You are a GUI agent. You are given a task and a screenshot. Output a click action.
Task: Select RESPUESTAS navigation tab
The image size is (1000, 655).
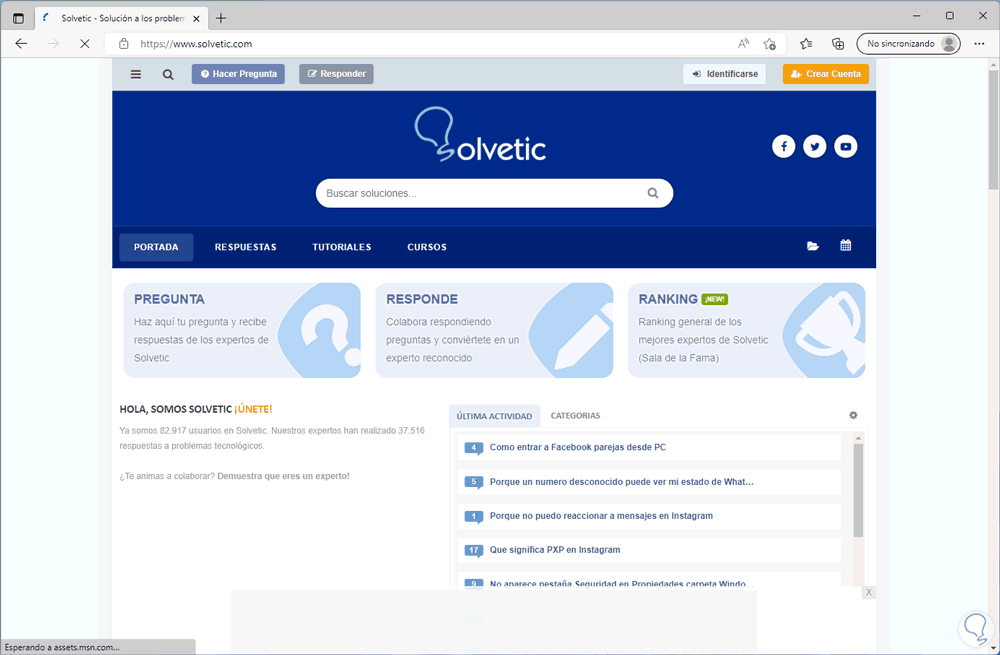click(x=246, y=247)
